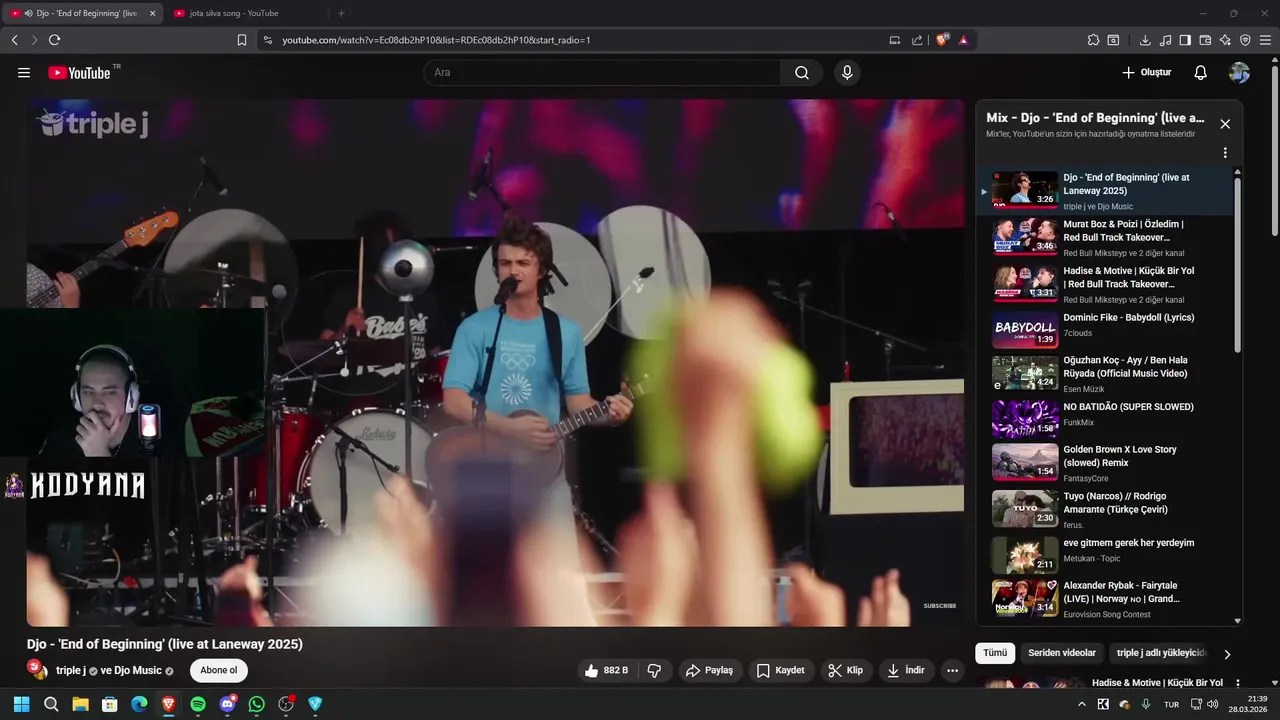This screenshot has width=1280, height=720.
Task: Select NO BATIDÃO (SUPER SLOWED) track
Action: click(1106, 419)
